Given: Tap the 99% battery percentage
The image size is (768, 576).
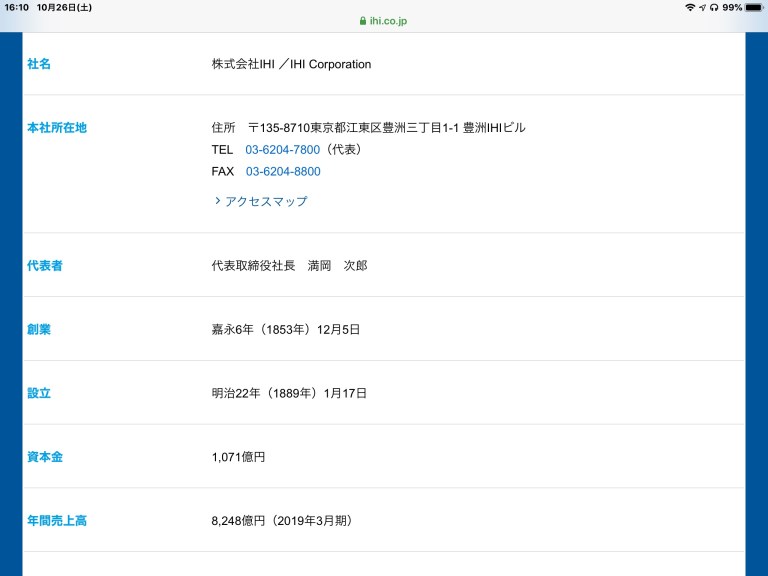Looking at the screenshot, I should pyautogui.click(x=732, y=7).
